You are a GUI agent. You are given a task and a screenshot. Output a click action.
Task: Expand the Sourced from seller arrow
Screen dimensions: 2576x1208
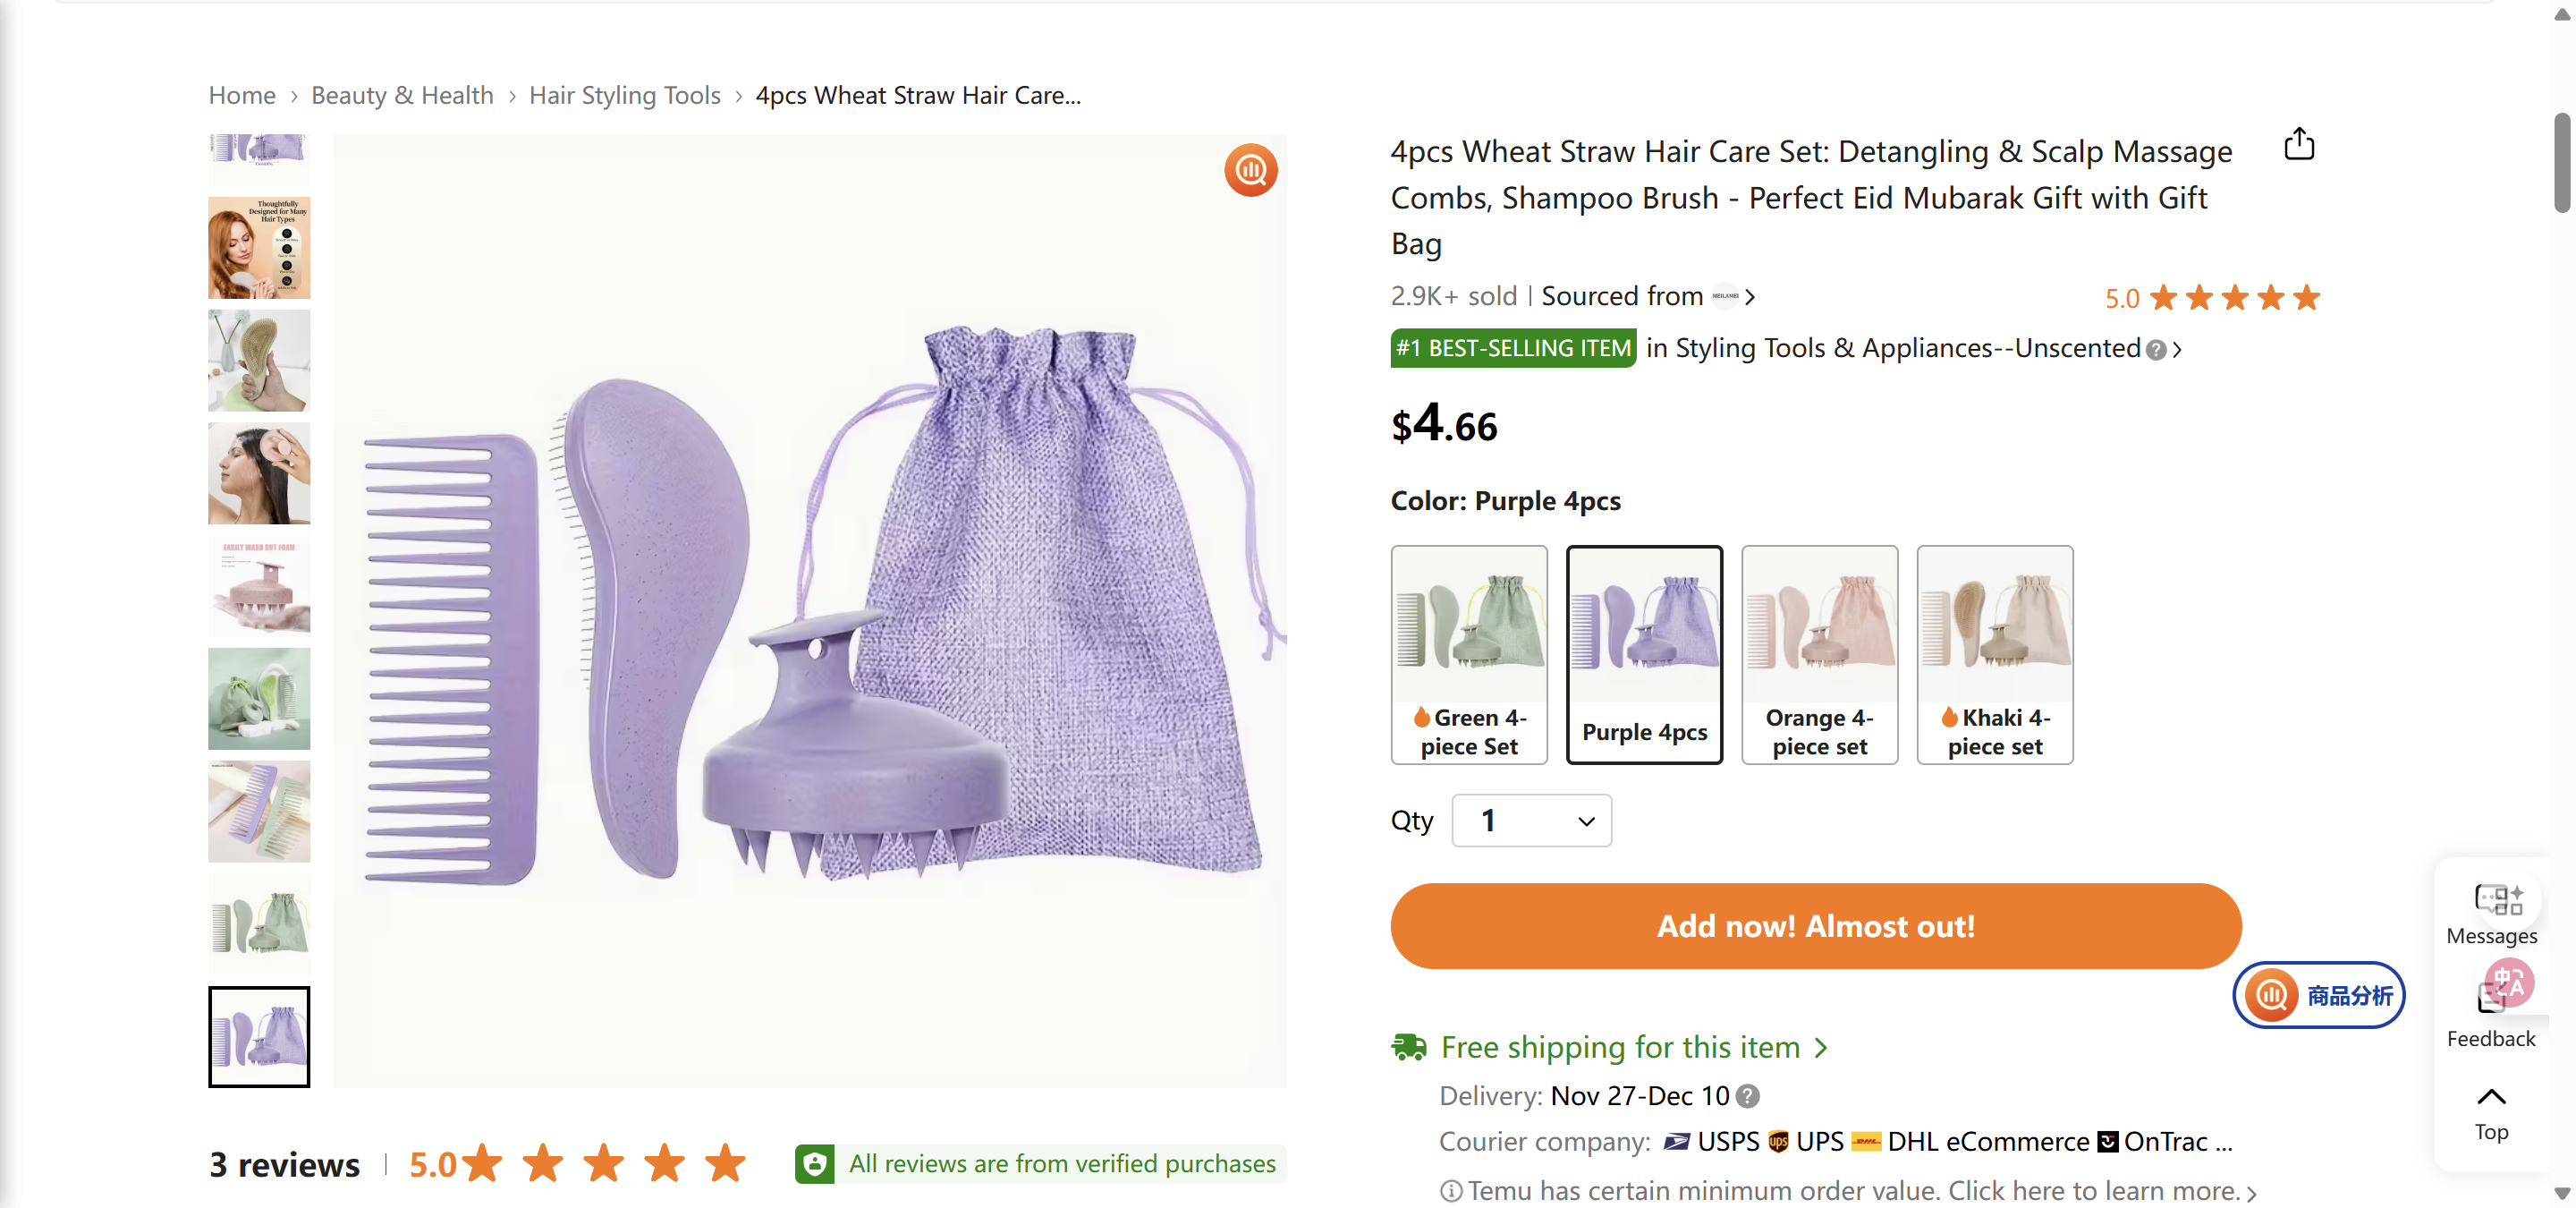pos(1750,297)
